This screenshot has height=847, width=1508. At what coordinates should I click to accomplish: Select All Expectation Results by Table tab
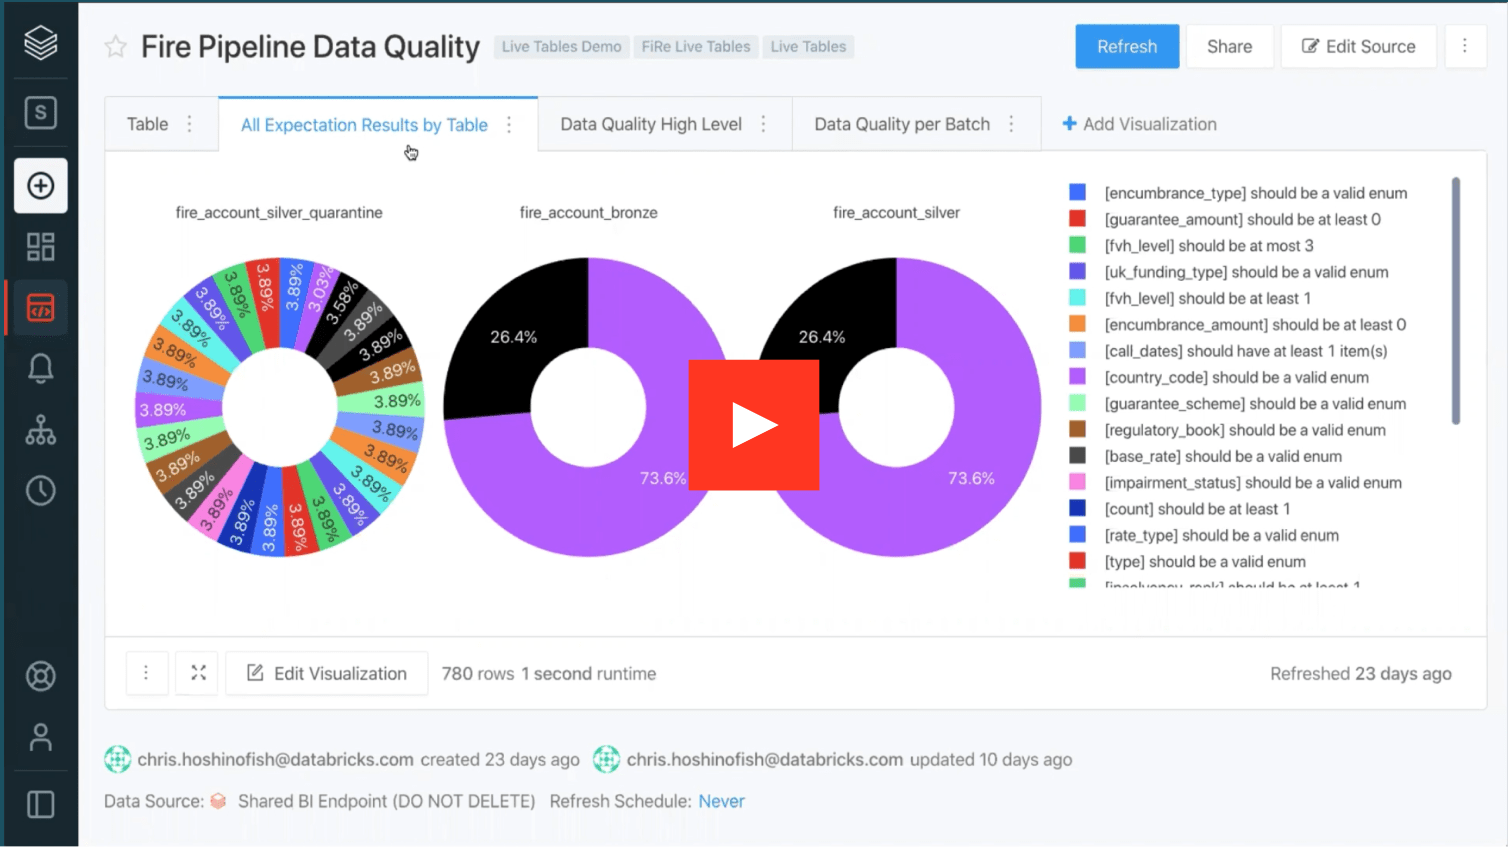pos(364,125)
